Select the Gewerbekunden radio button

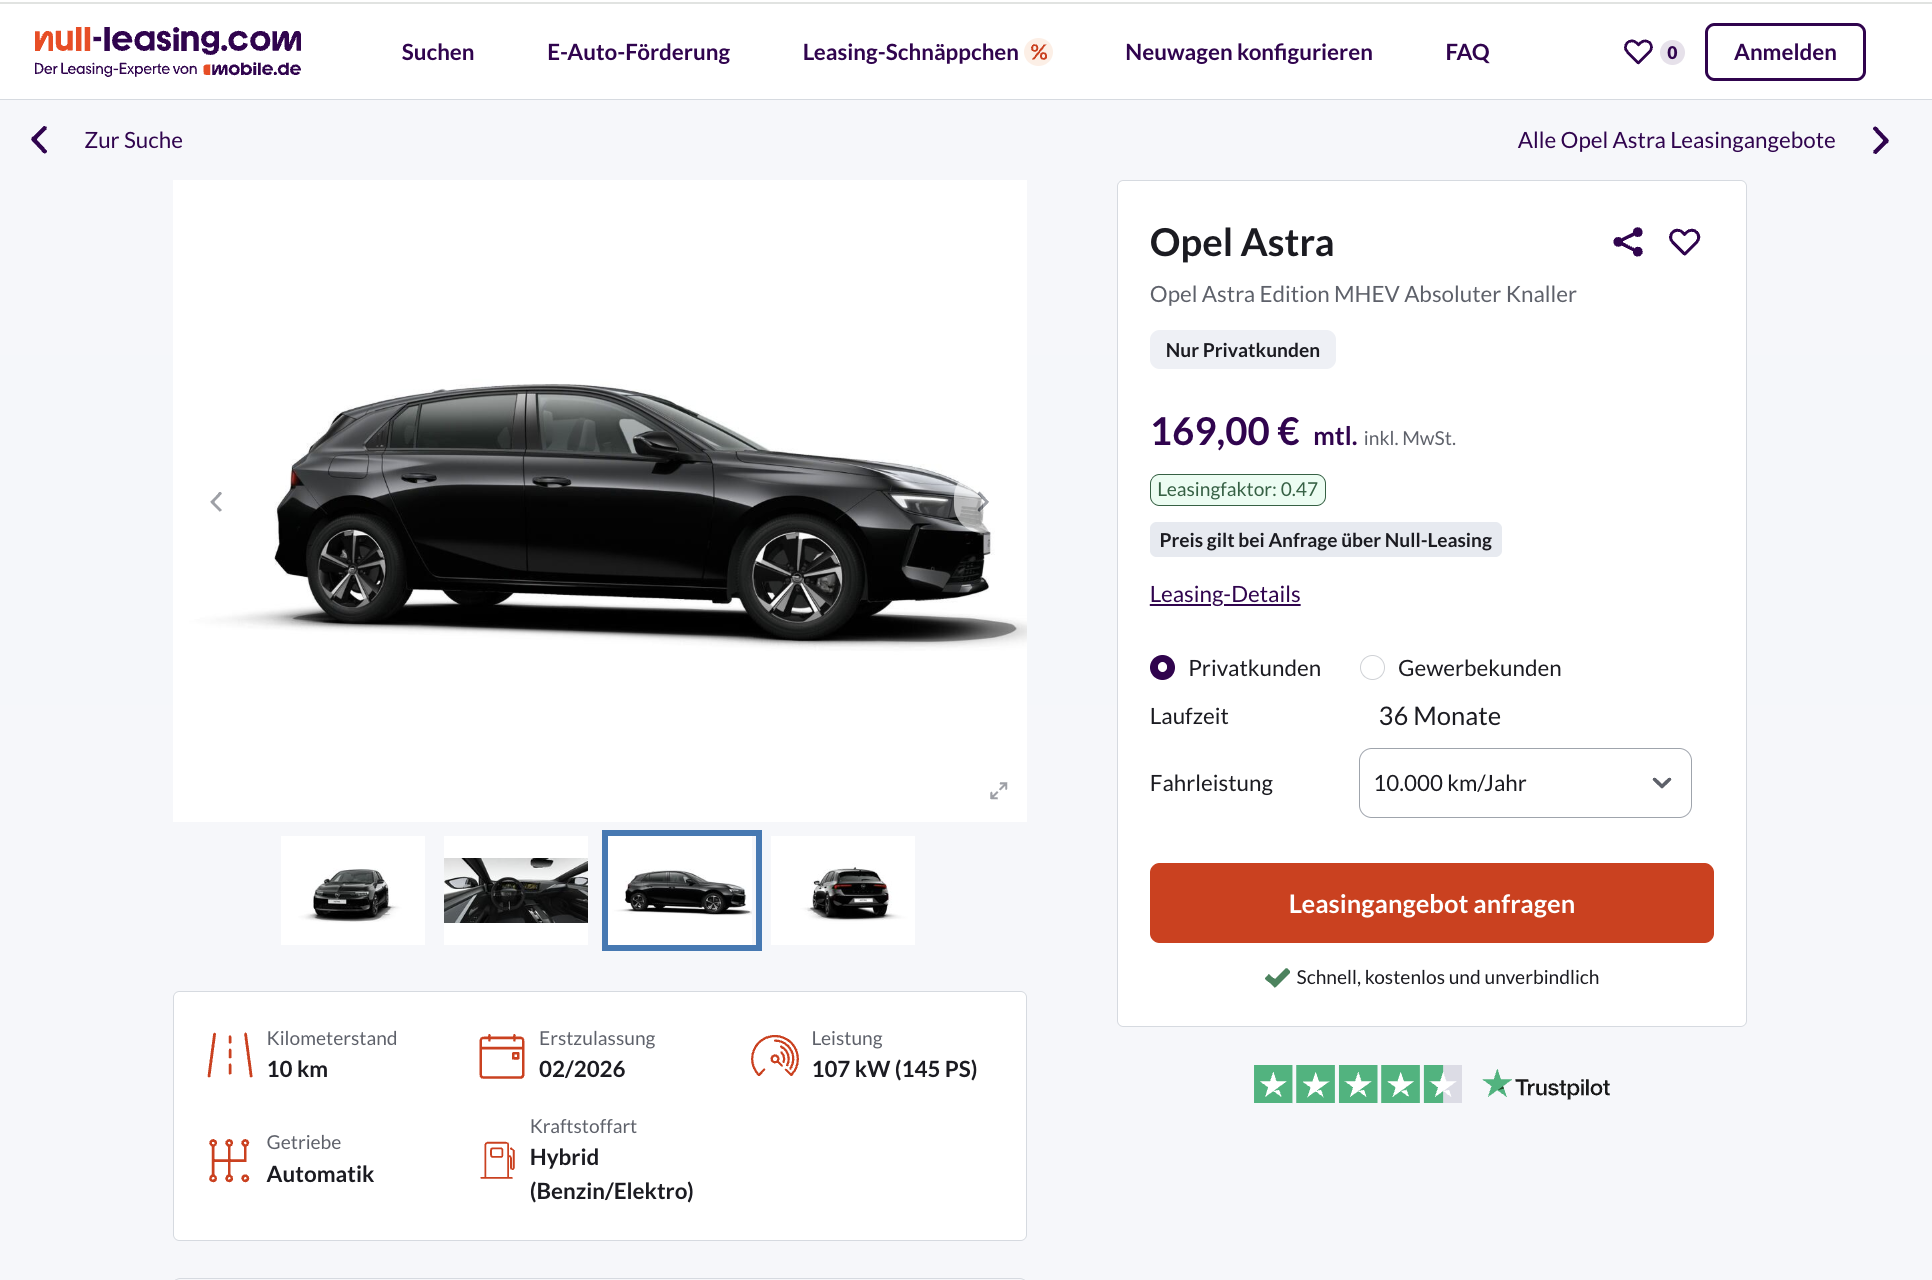coord(1372,667)
